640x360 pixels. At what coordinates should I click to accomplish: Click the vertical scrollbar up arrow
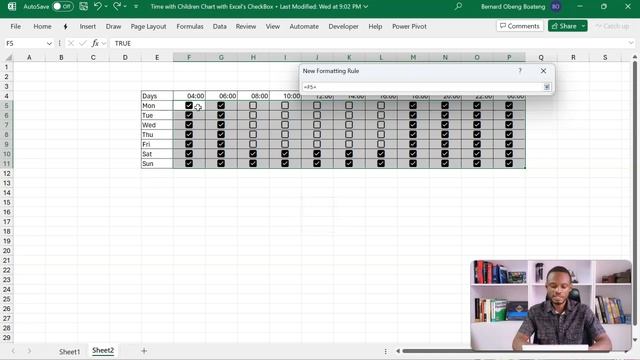[x=635, y=57]
